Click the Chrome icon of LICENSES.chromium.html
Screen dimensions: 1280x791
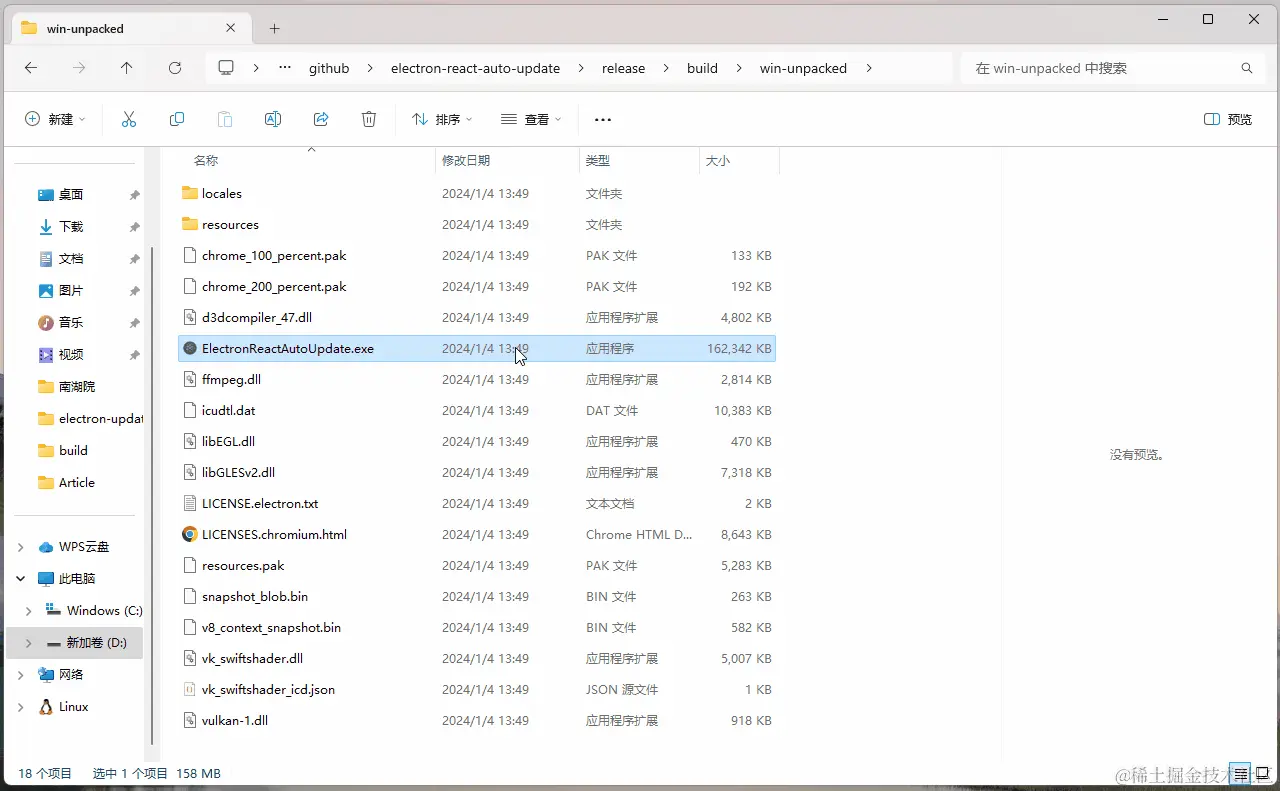click(x=190, y=534)
